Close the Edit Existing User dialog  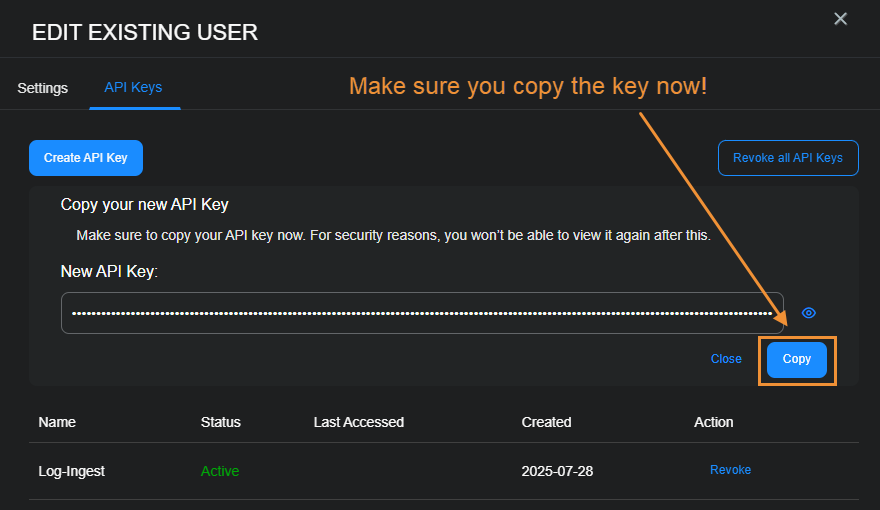point(840,19)
